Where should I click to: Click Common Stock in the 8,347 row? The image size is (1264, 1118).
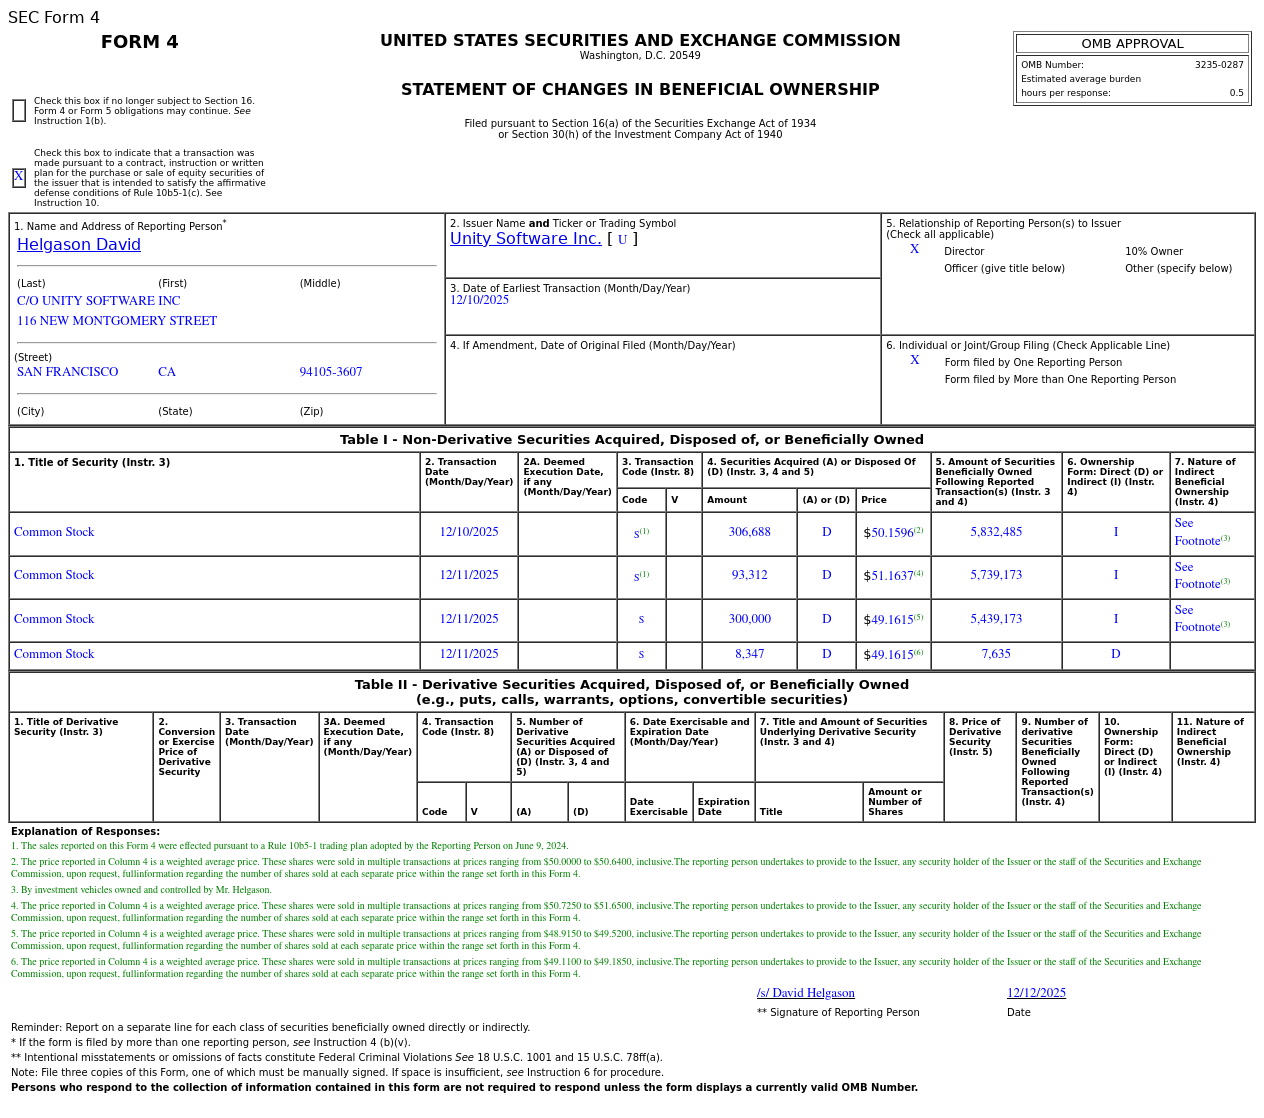[54, 654]
